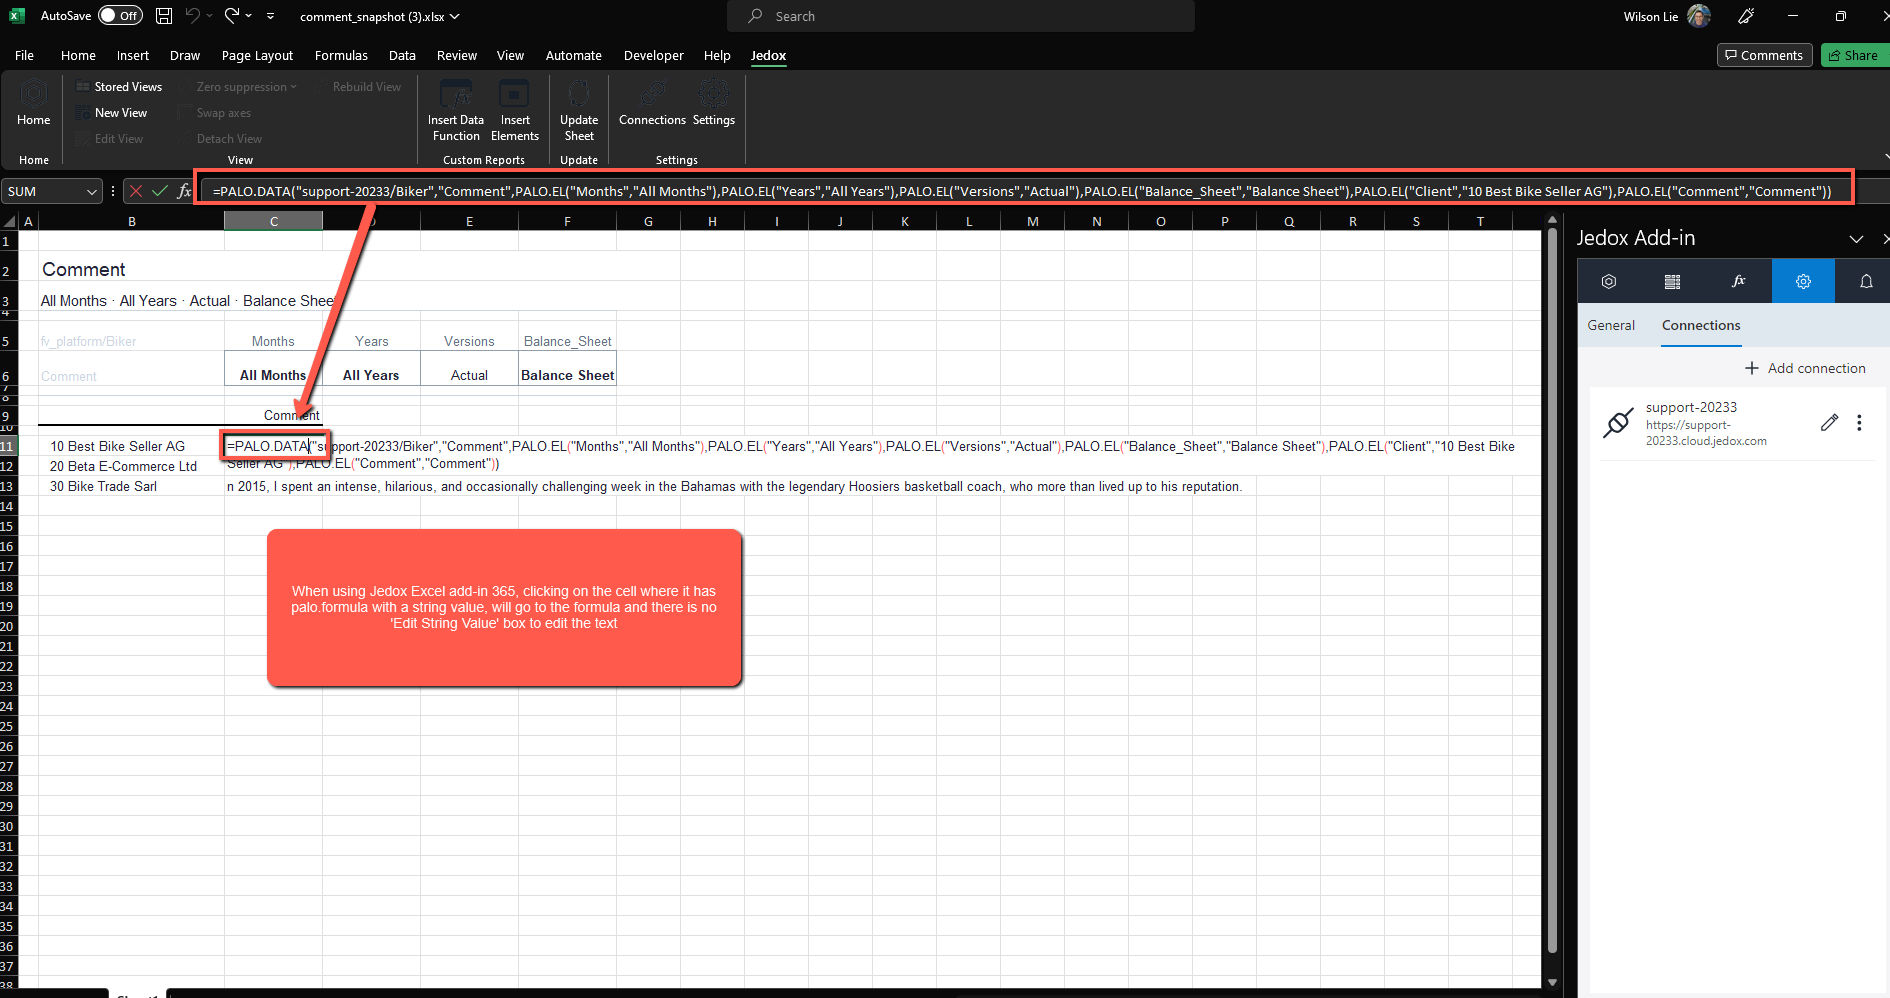The image size is (1890, 998).
Task: Open the file name dropdown in title bar
Action: point(455,17)
